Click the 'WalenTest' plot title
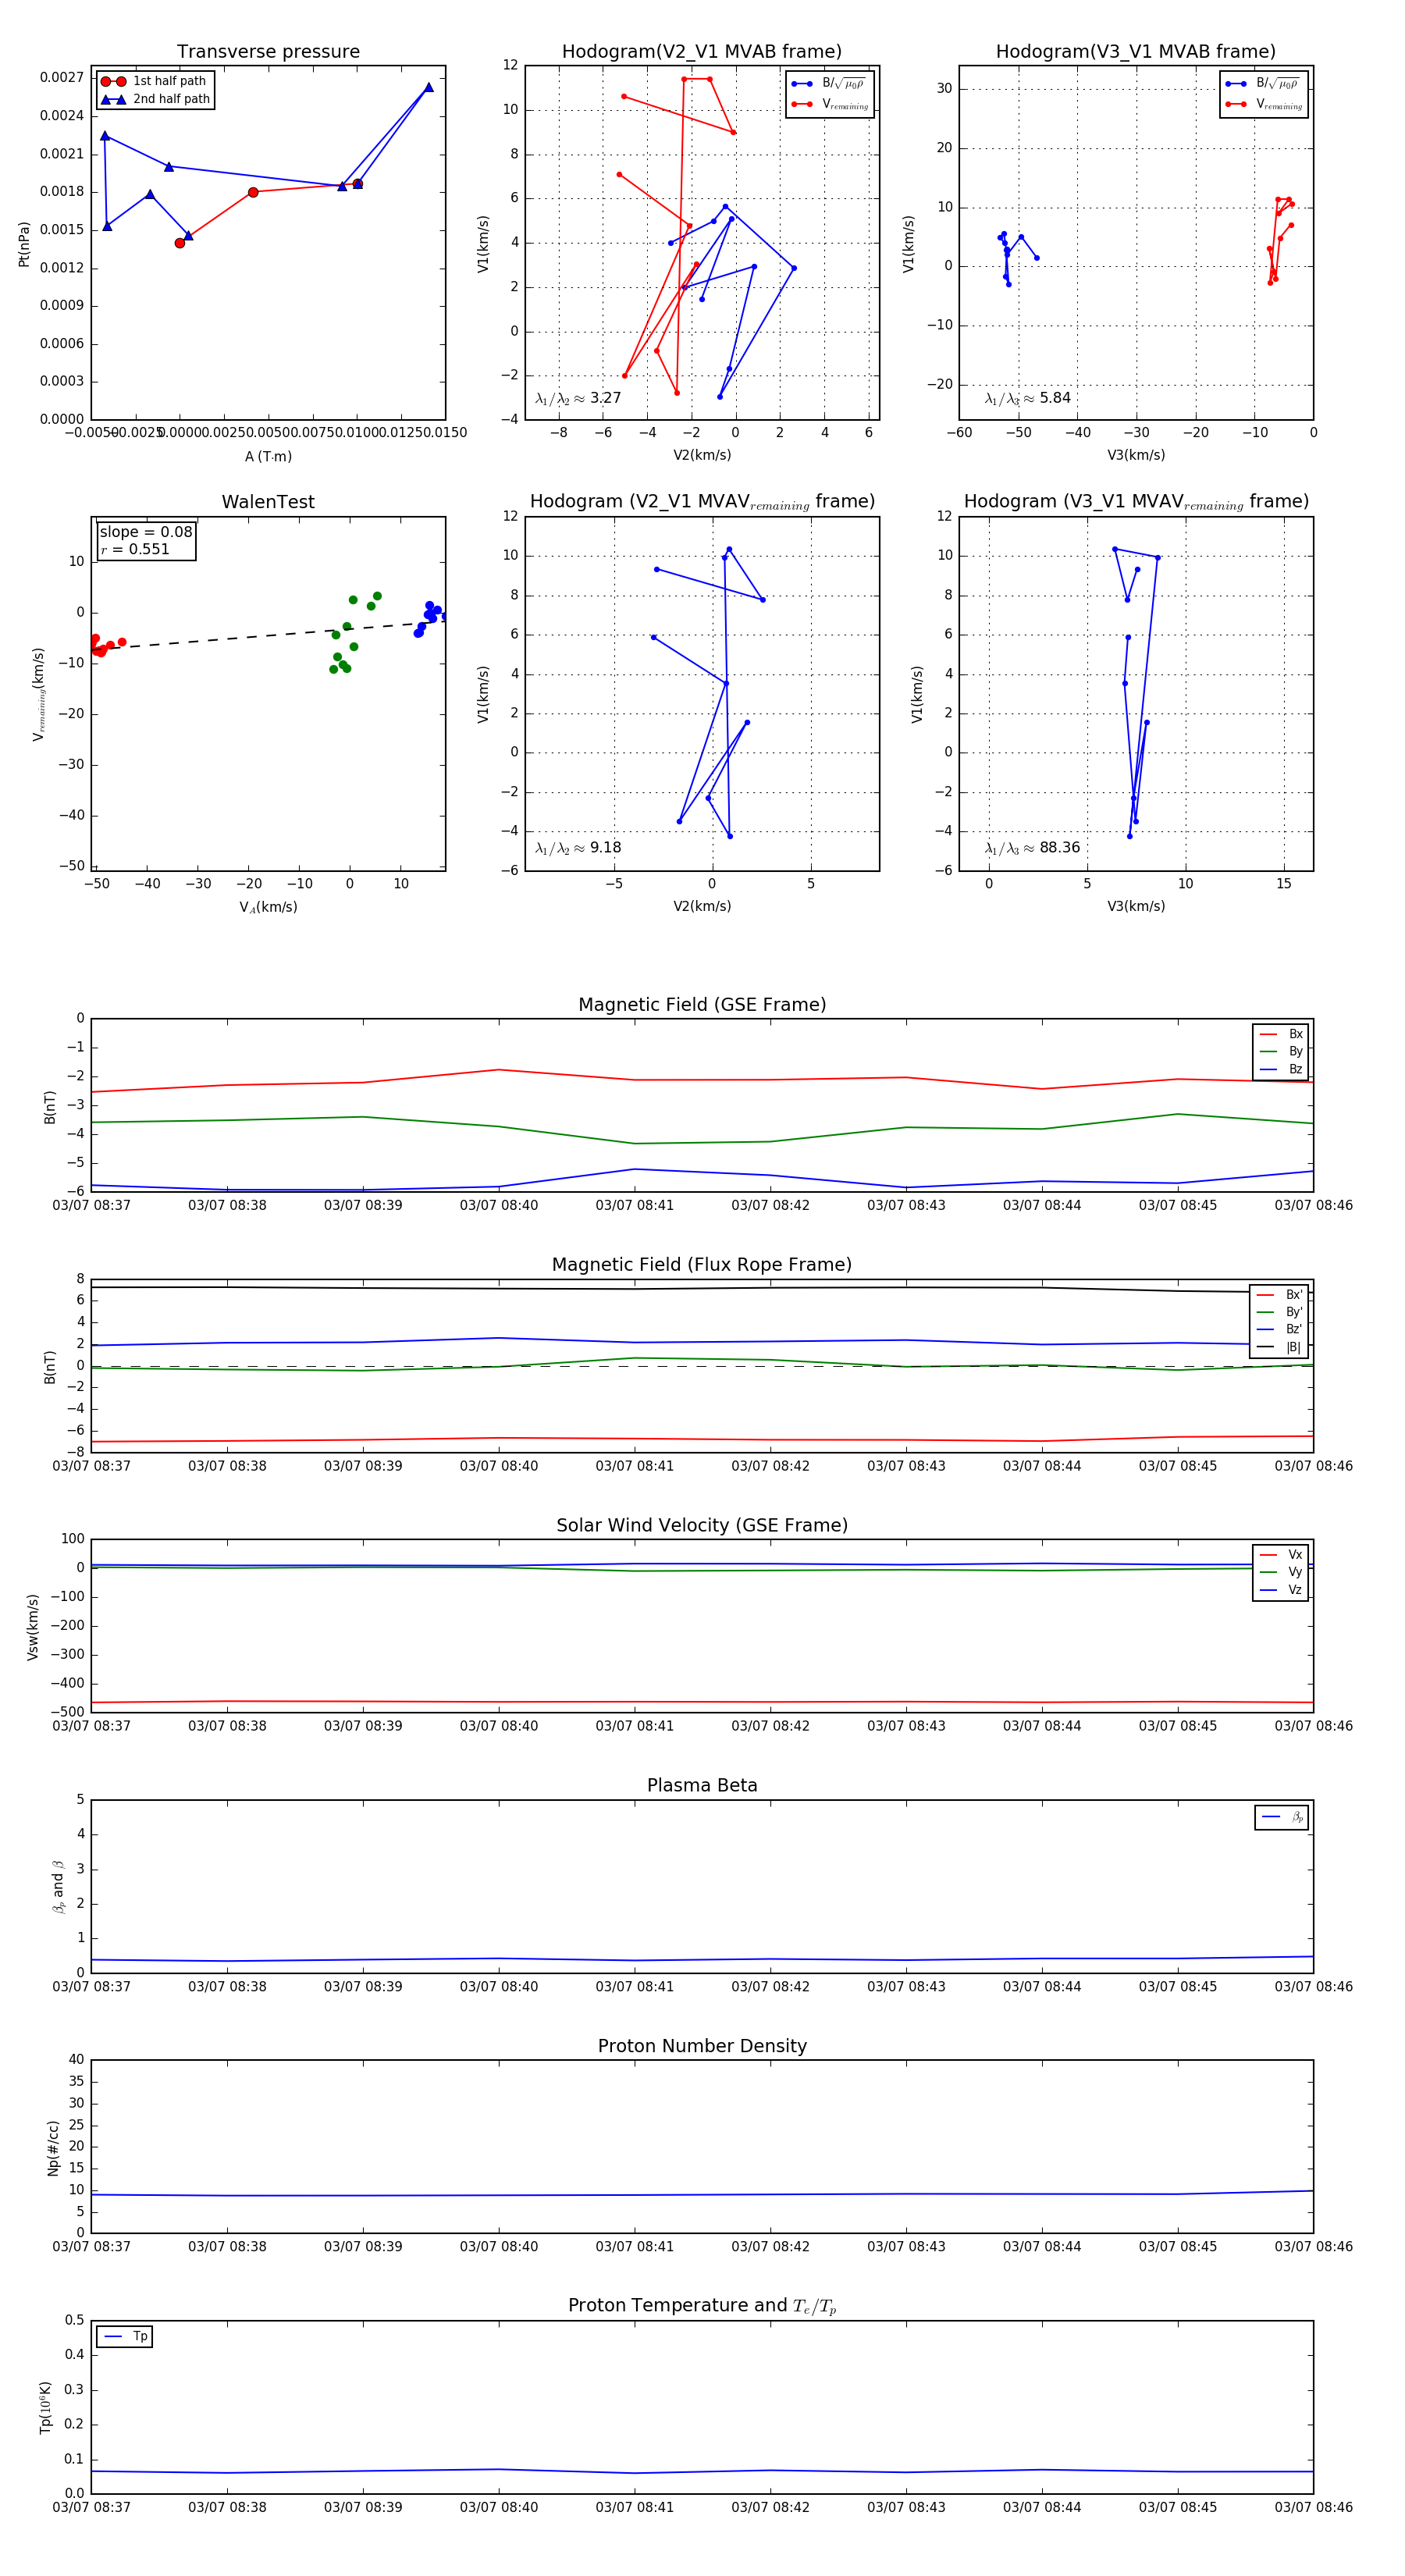Image resolution: width=1405 pixels, height=2576 pixels. pyautogui.click(x=268, y=502)
